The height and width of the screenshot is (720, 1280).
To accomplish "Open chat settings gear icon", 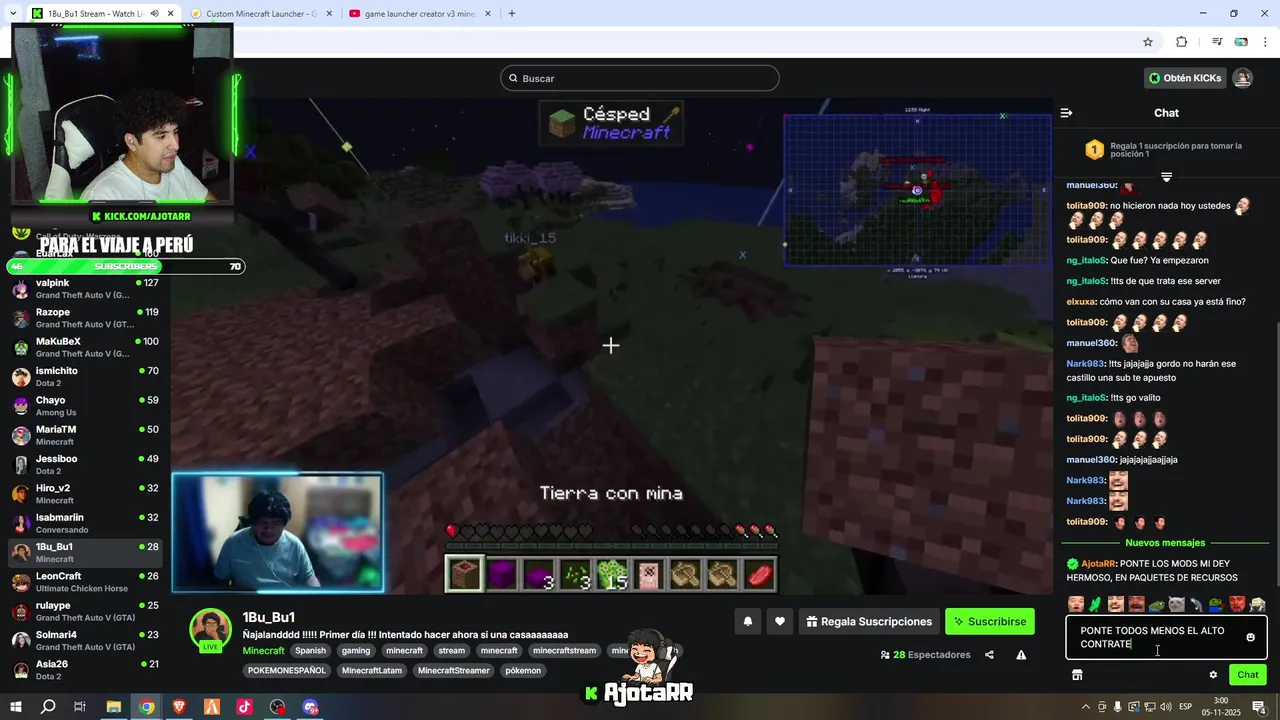I will point(1213,675).
